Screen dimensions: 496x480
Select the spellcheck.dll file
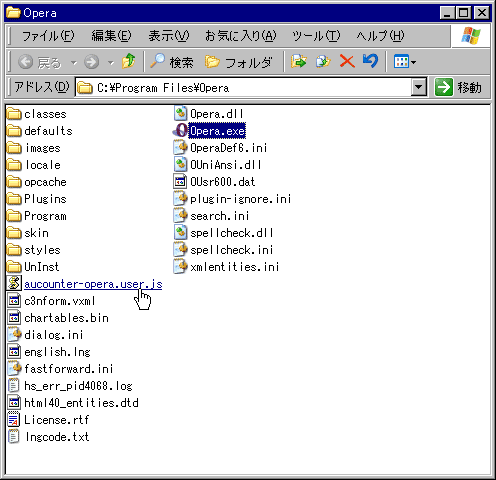[x=223, y=233]
